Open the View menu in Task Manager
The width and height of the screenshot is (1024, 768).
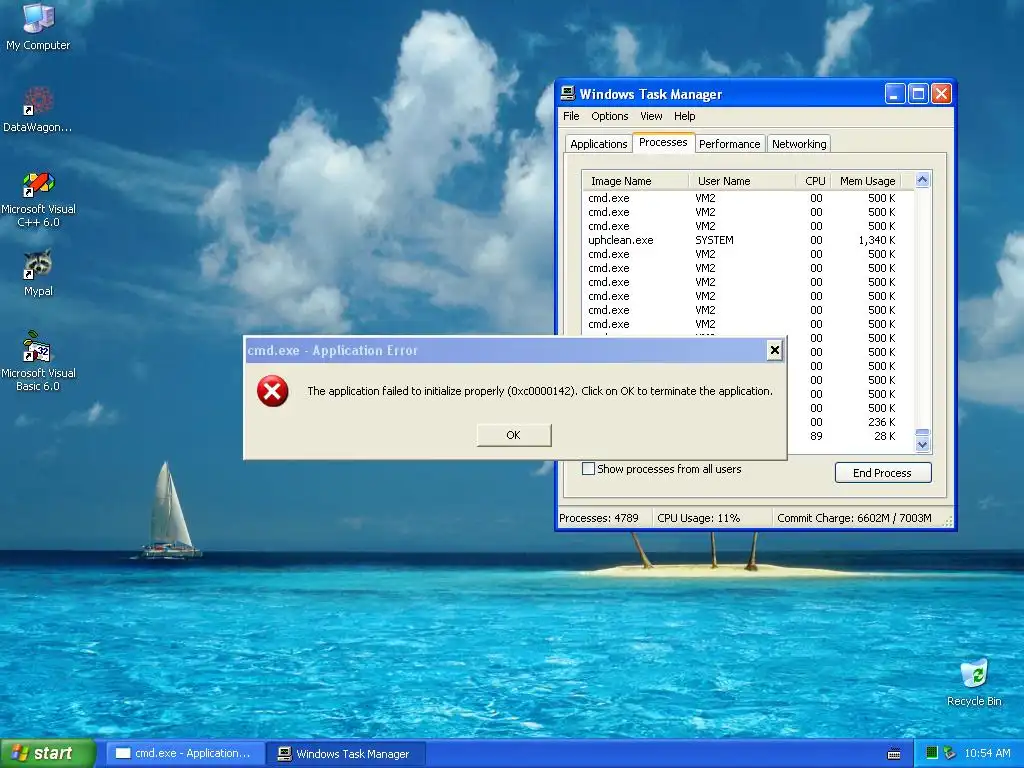click(x=650, y=116)
